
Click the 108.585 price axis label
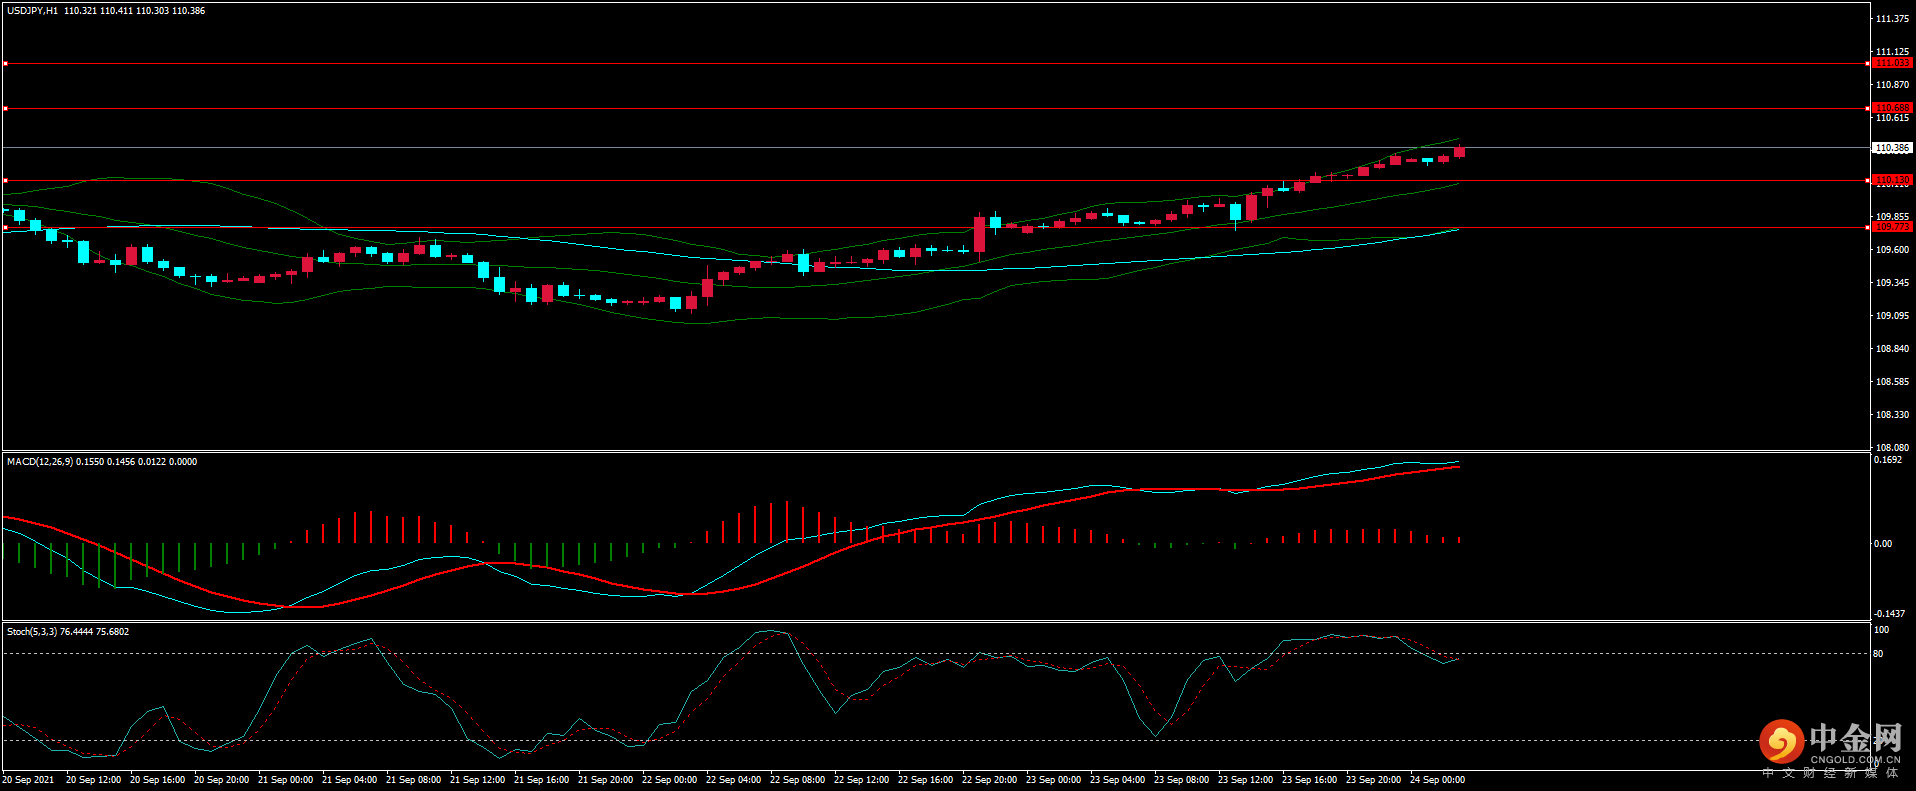pos(1892,382)
